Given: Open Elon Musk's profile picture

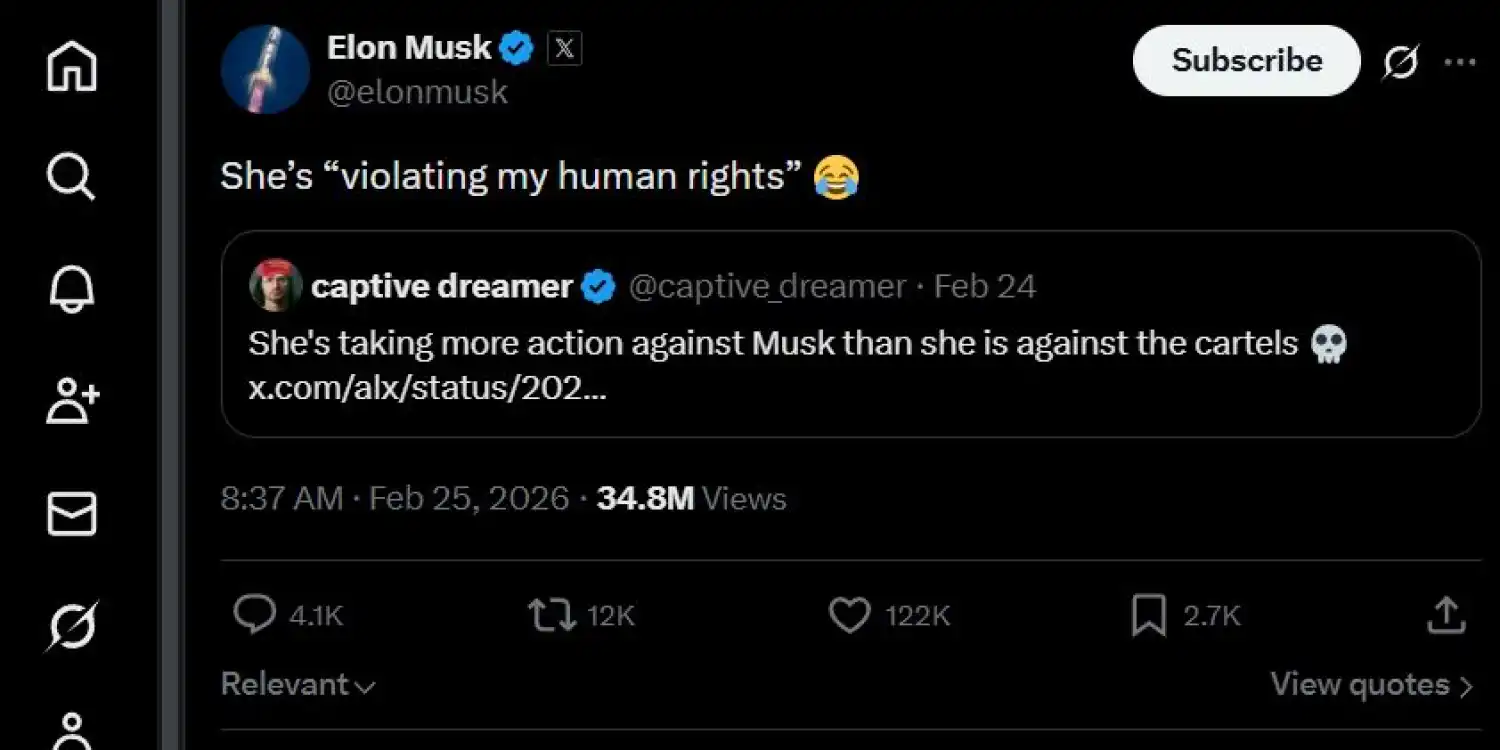Looking at the screenshot, I should 264,68.
